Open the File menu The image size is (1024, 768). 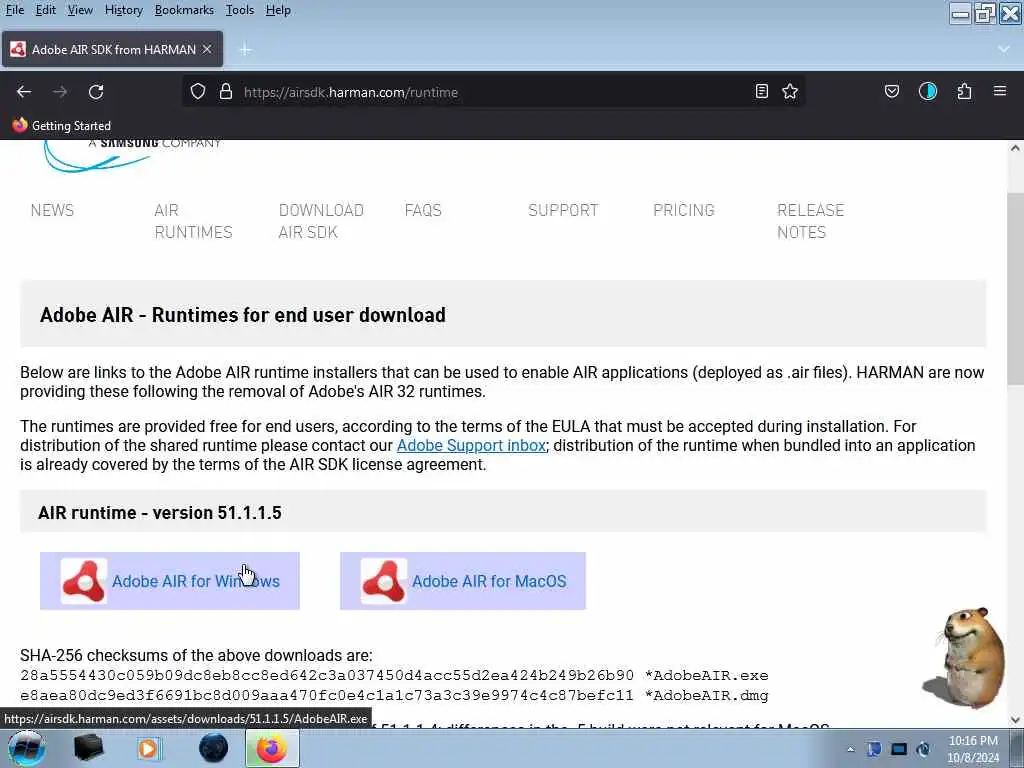click(x=14, y=10)
